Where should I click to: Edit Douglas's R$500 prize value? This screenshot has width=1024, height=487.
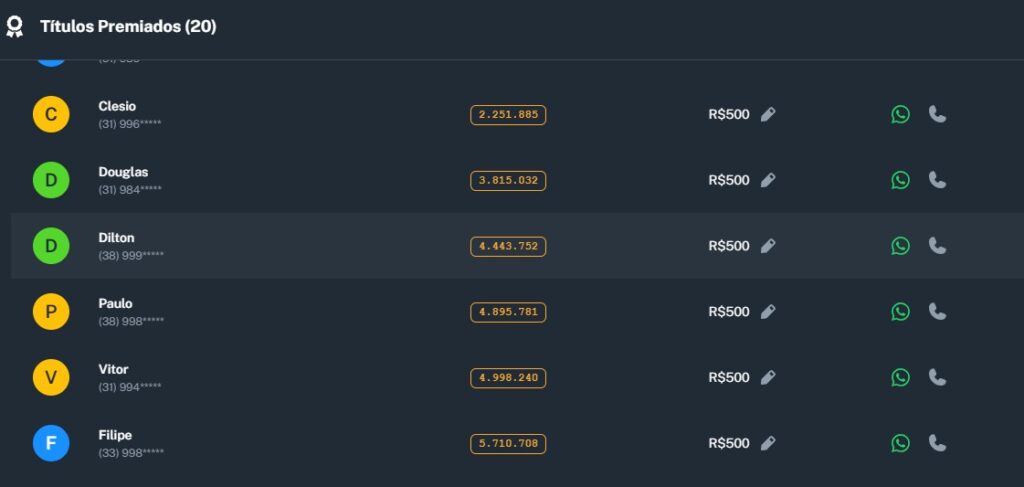768,180
